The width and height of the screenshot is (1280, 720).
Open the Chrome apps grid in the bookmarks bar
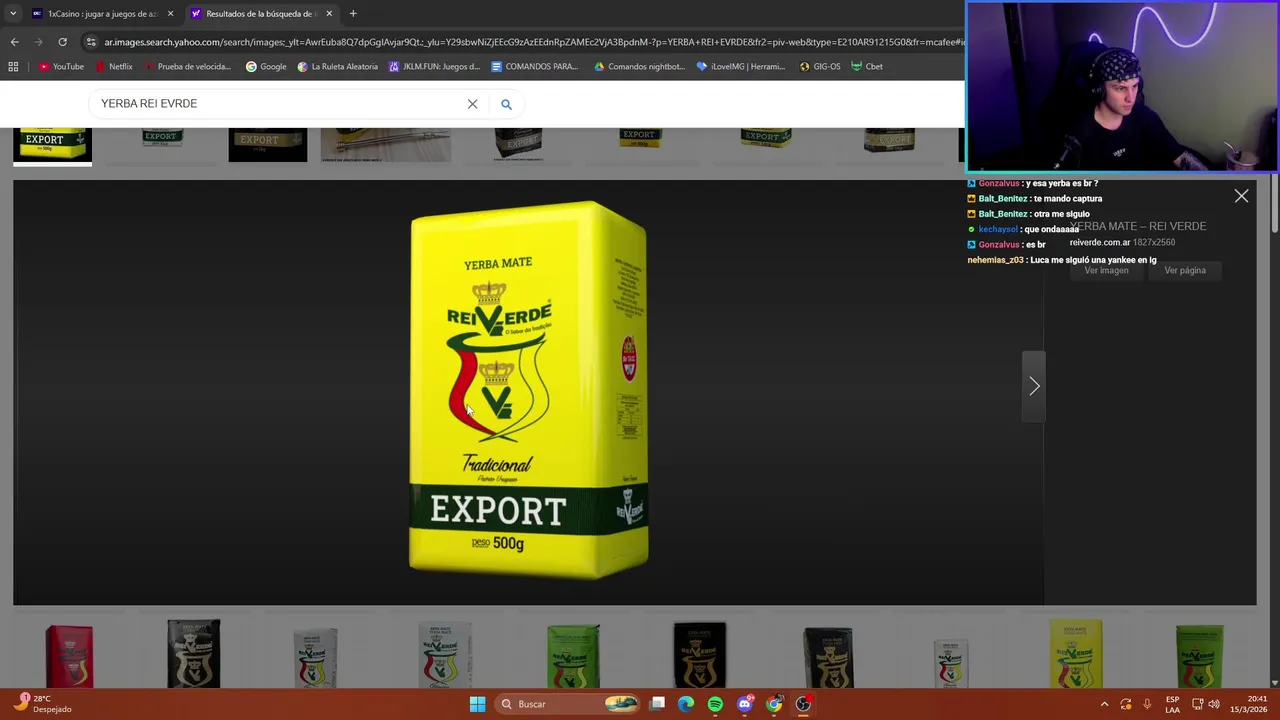coord(13,67)
